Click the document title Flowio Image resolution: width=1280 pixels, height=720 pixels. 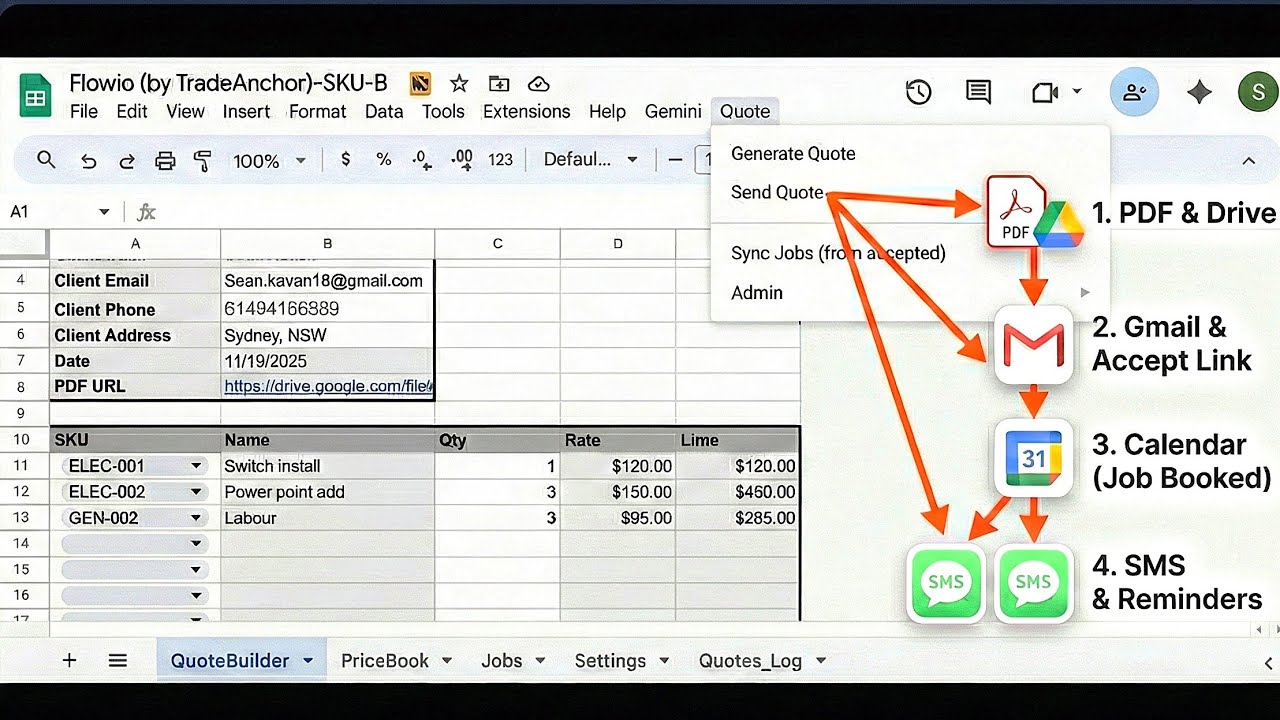point(228,83)
